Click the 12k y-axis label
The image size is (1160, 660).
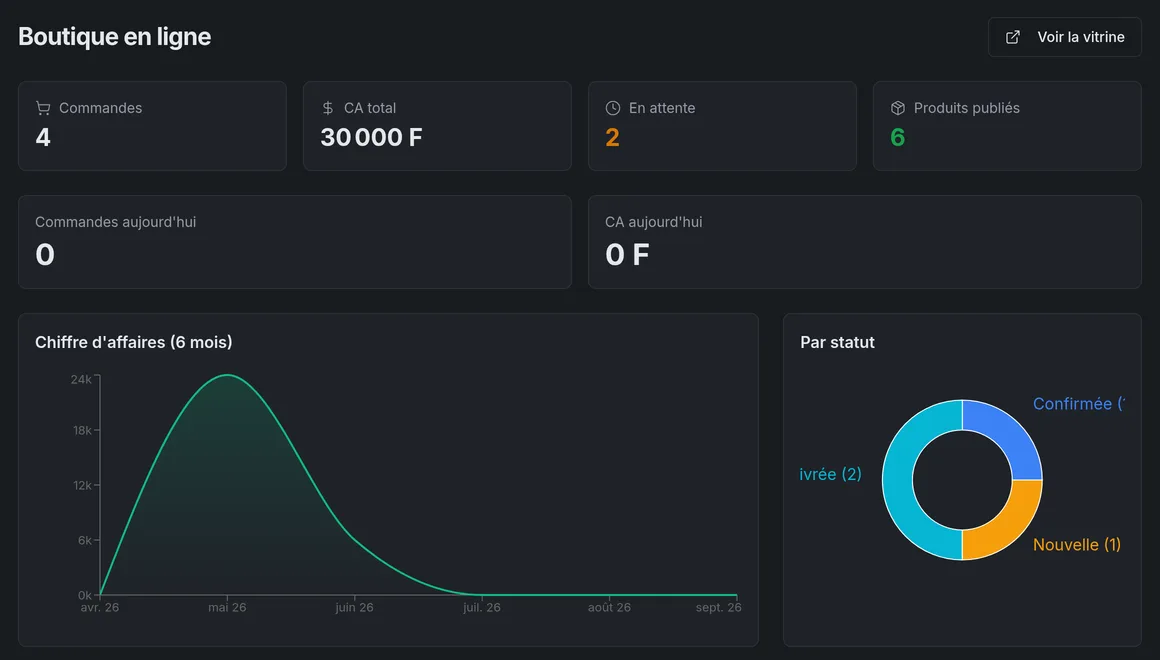pyautogui.click(x=82, y=485)
